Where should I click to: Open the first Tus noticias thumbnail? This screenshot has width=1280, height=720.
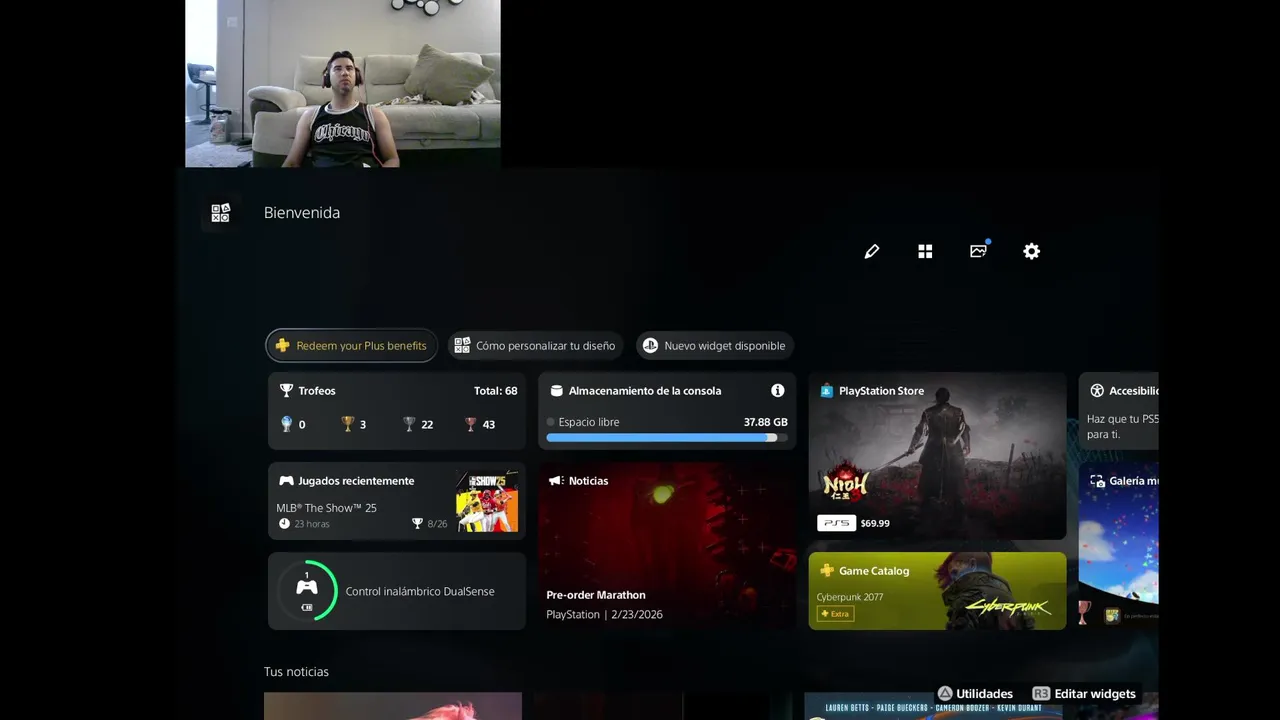click(x=393, y=706)
